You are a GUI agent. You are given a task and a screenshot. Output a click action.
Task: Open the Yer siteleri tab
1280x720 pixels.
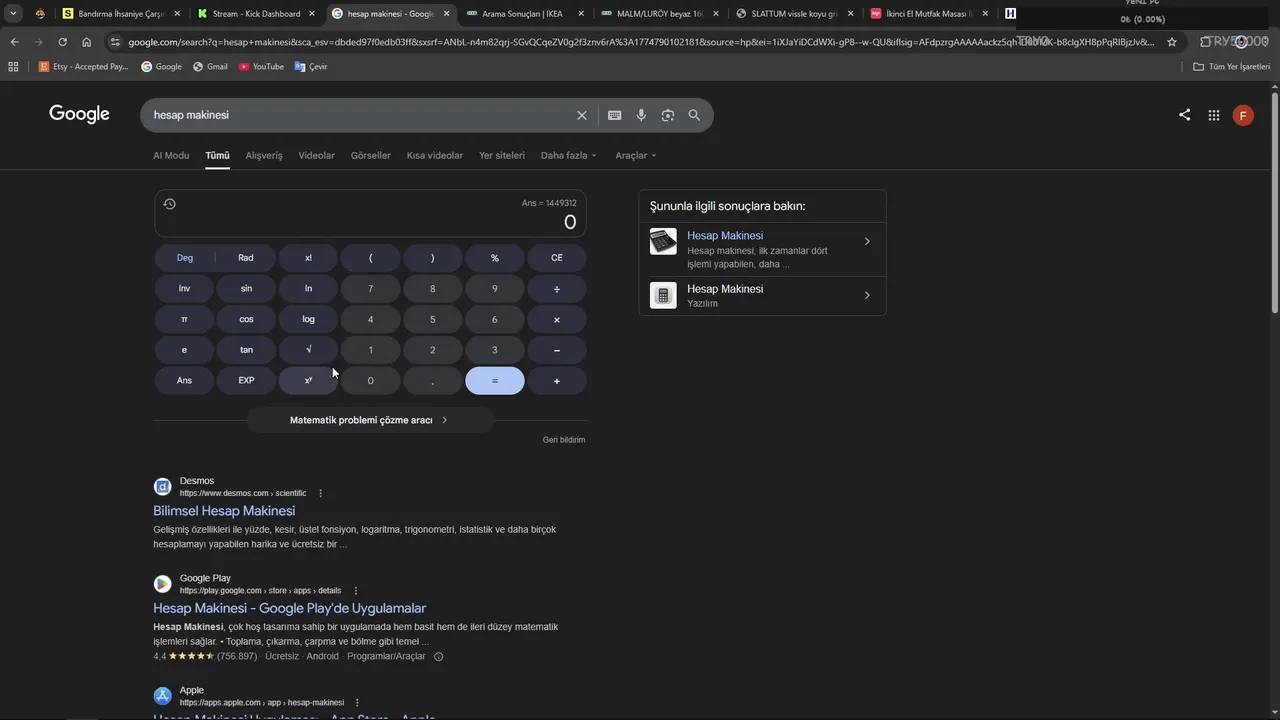(502, 156)
